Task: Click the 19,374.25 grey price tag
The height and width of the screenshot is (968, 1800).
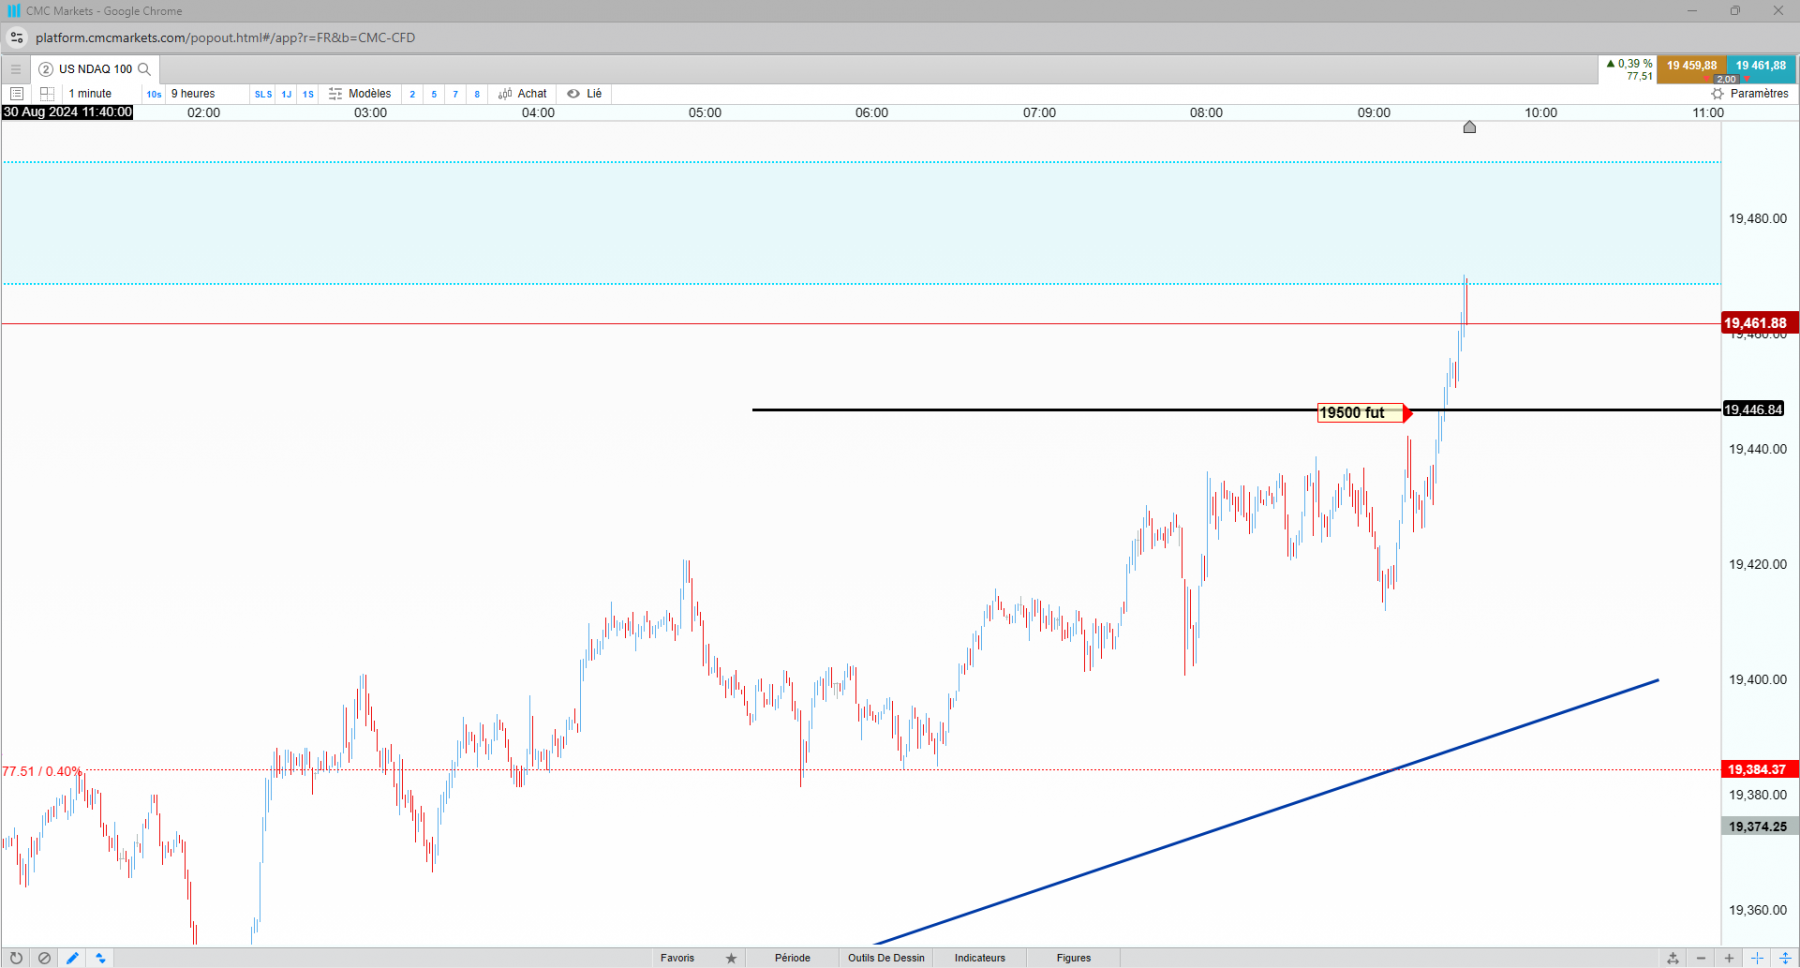Action: (x=1760, y=827)
